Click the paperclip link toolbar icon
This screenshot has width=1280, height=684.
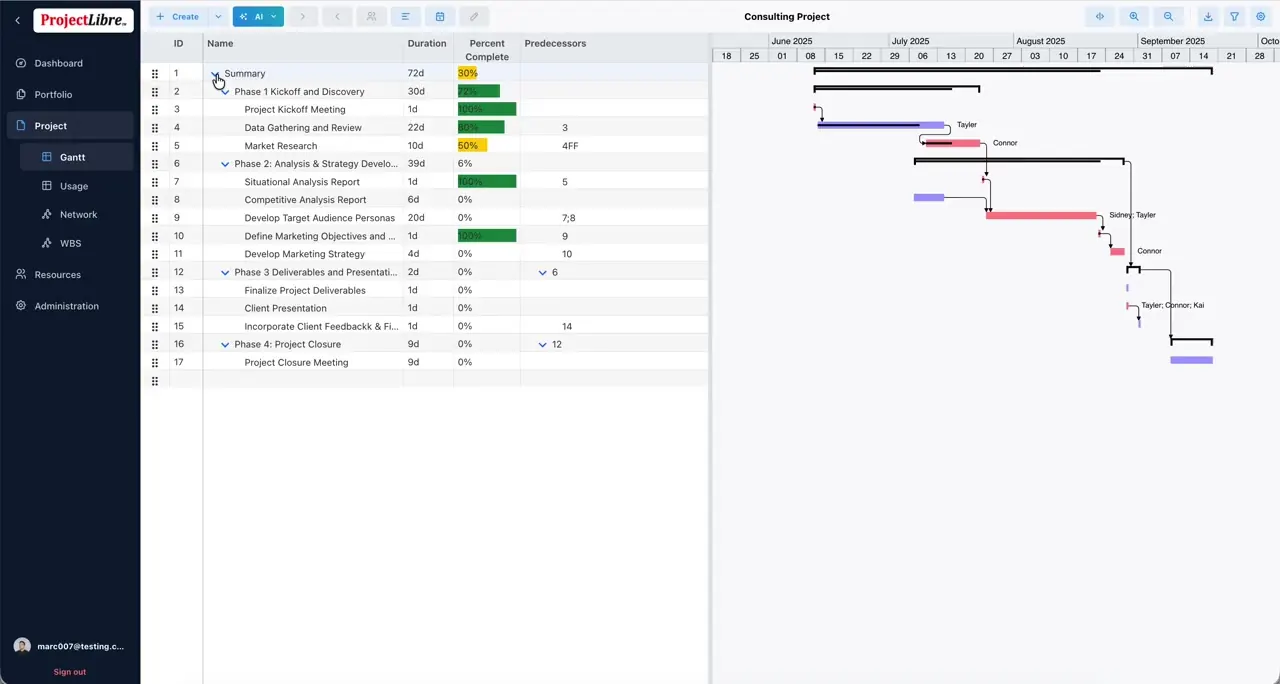click(473, 16)
